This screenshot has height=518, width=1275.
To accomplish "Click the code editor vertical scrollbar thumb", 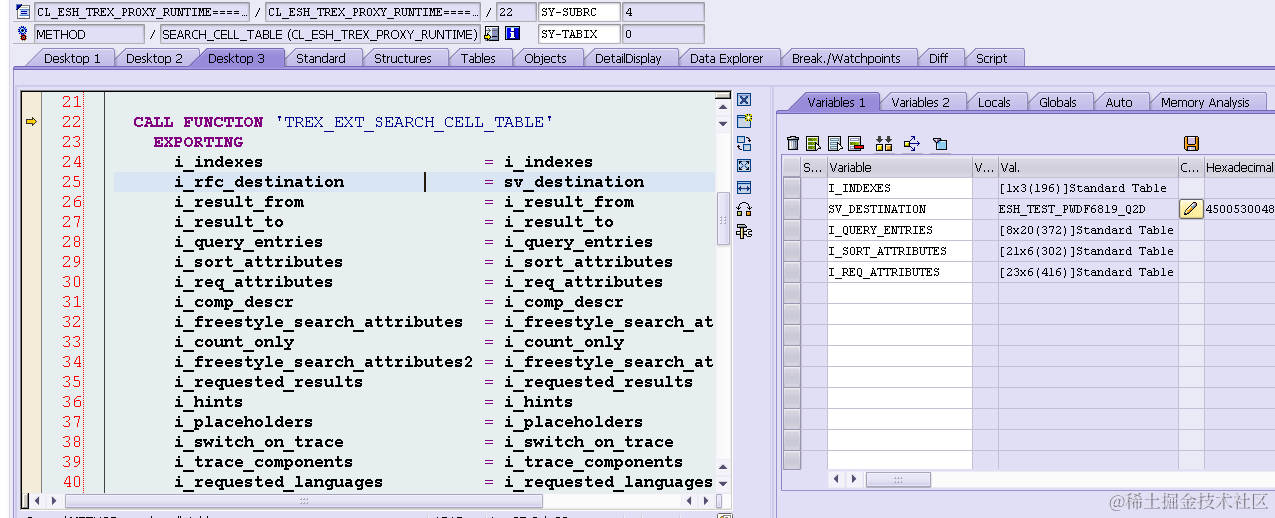I will click(x=724, y=218).
